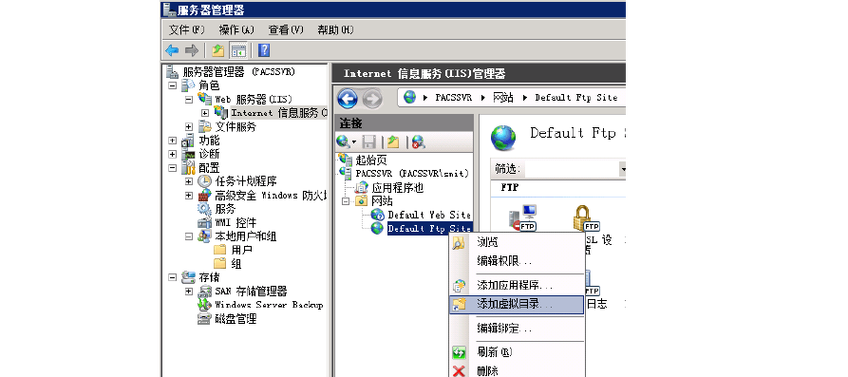Screen dimensions: 848x377
Task: Select 起始页 in connections tree
Action: click(372, 160)
